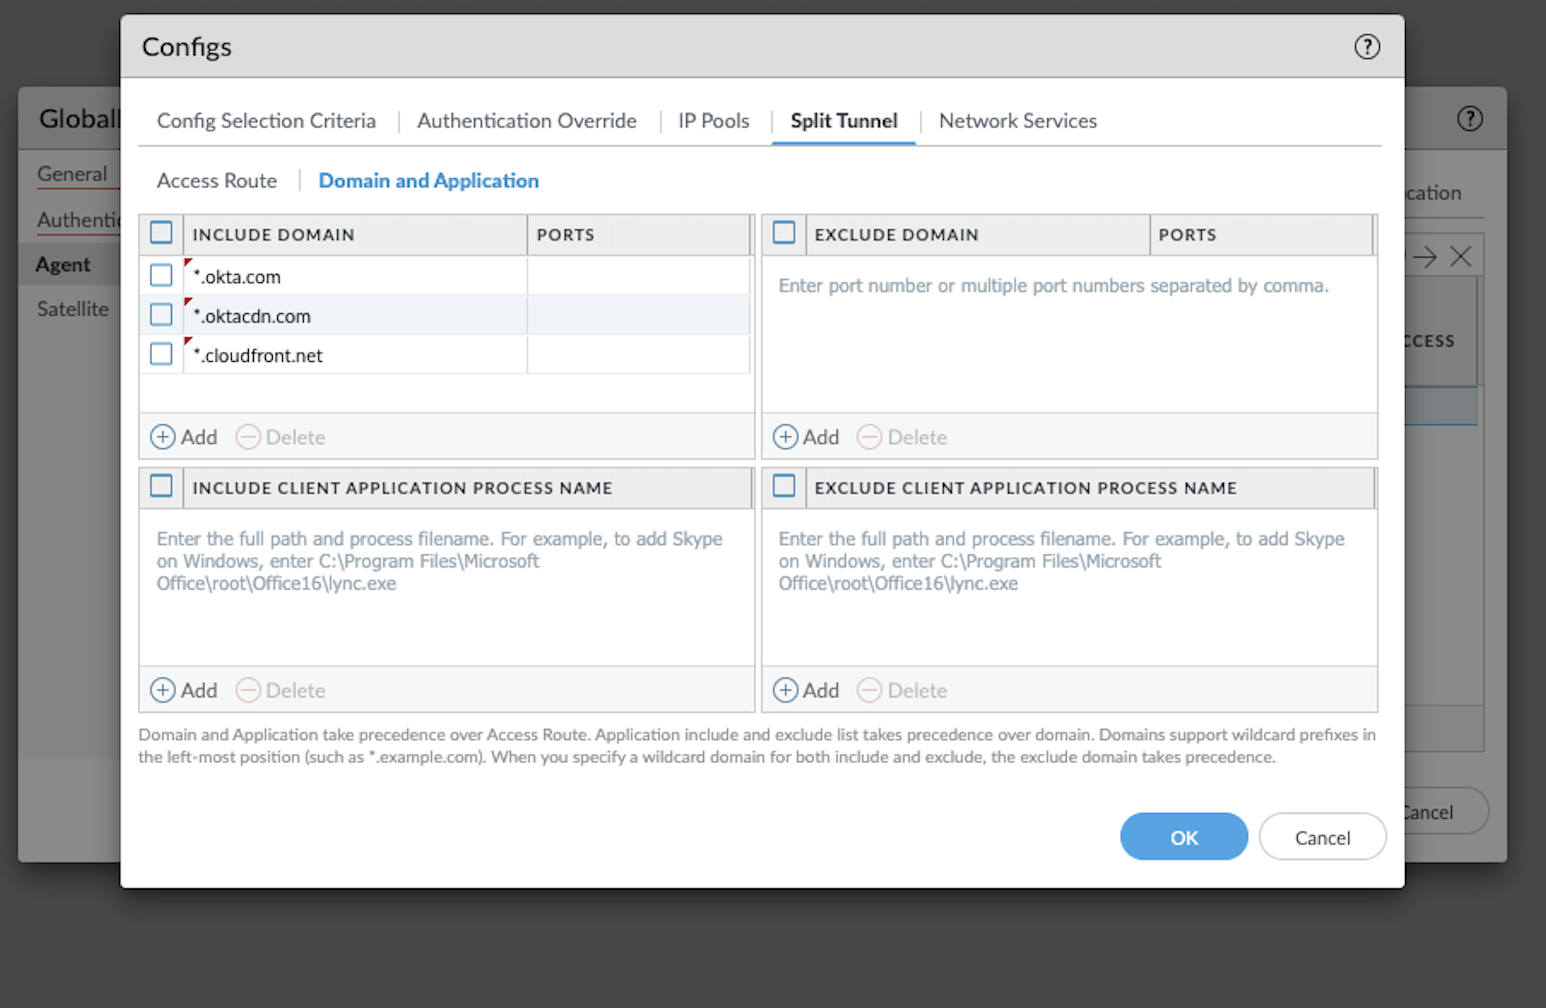Open the IP Pools tab
Viewport: 1546px width, 1008px height.
pos(713,121)
